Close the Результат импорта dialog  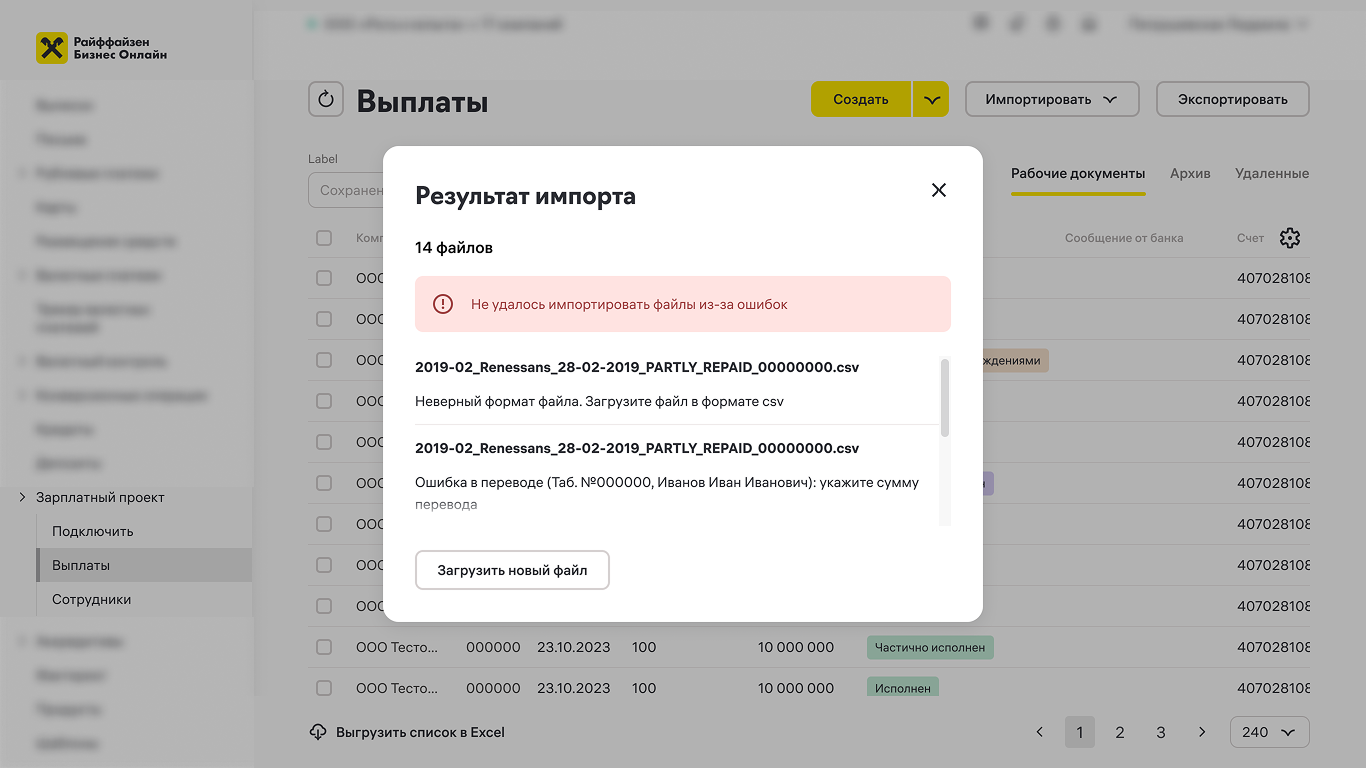click(938, 190)
